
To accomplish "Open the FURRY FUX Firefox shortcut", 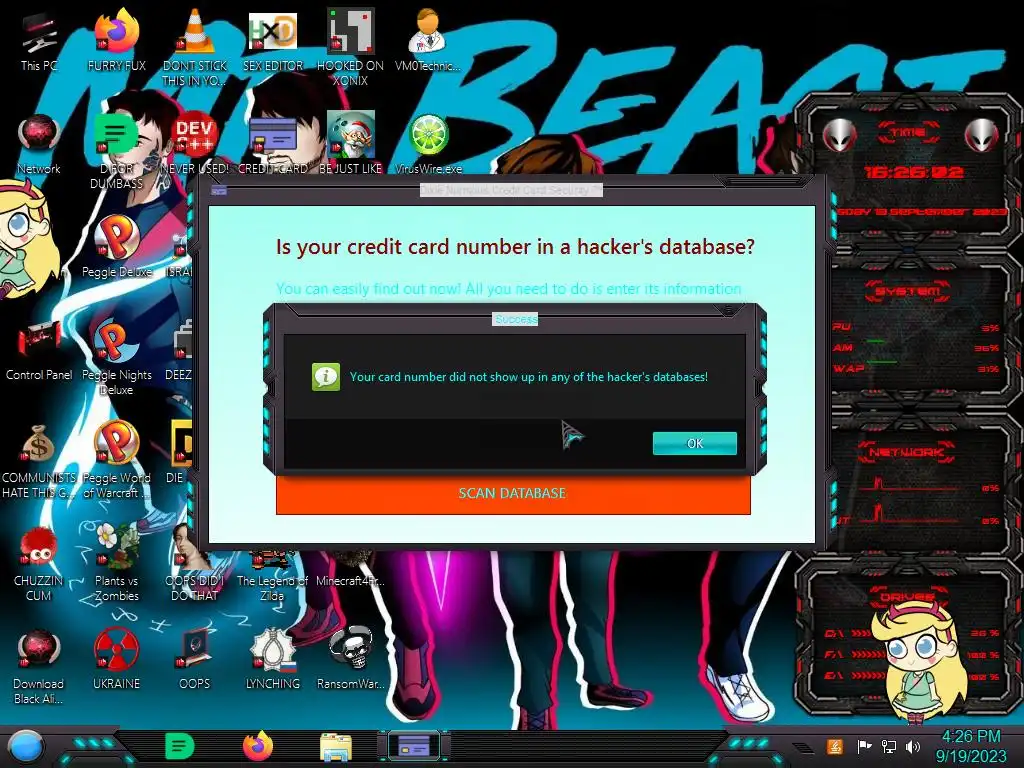I will pos(116,41).
